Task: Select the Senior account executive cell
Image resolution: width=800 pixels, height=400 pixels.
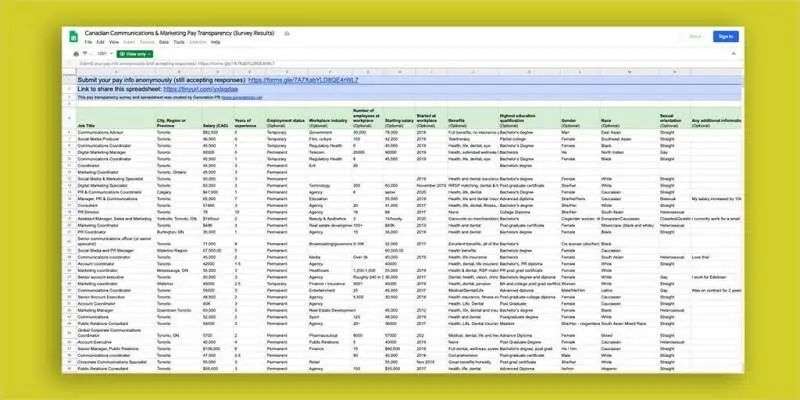Action: tap(116, 277)
